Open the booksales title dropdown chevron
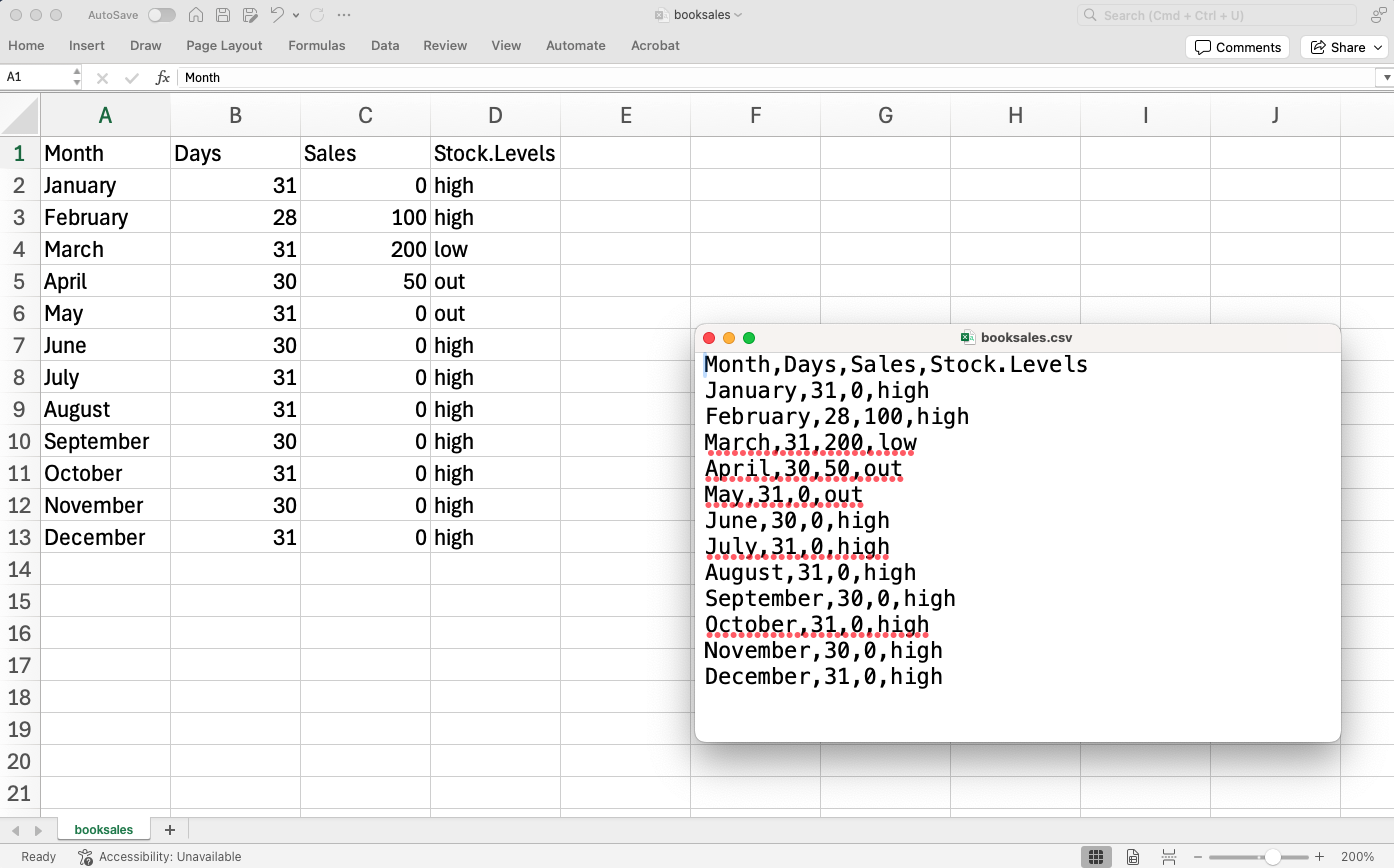The image size is (1394, 868). (x=739, y=15)
